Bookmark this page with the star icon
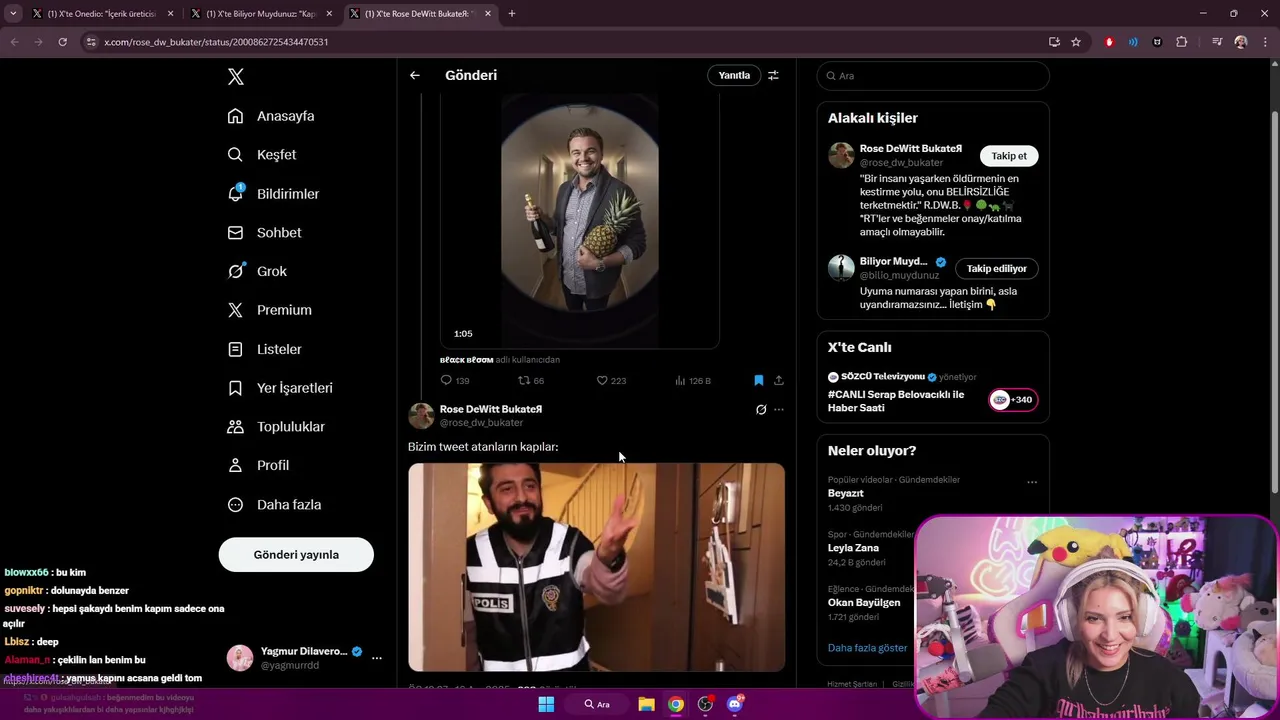 (x=1076, y=42)
